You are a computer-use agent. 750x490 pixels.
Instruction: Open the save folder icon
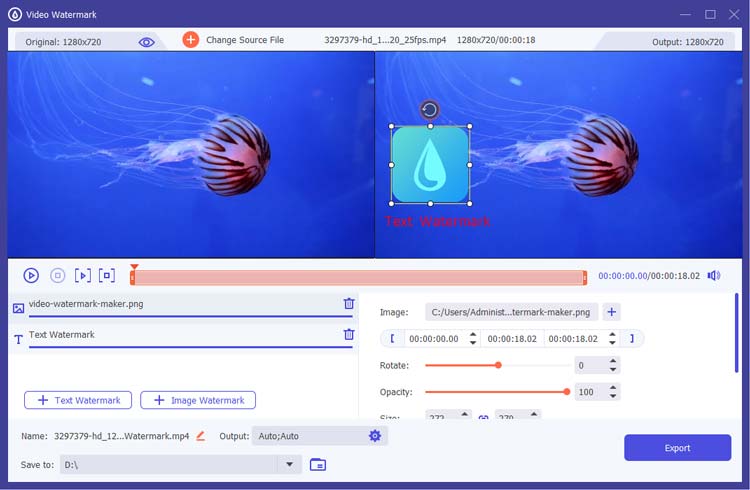coord(318,465)
